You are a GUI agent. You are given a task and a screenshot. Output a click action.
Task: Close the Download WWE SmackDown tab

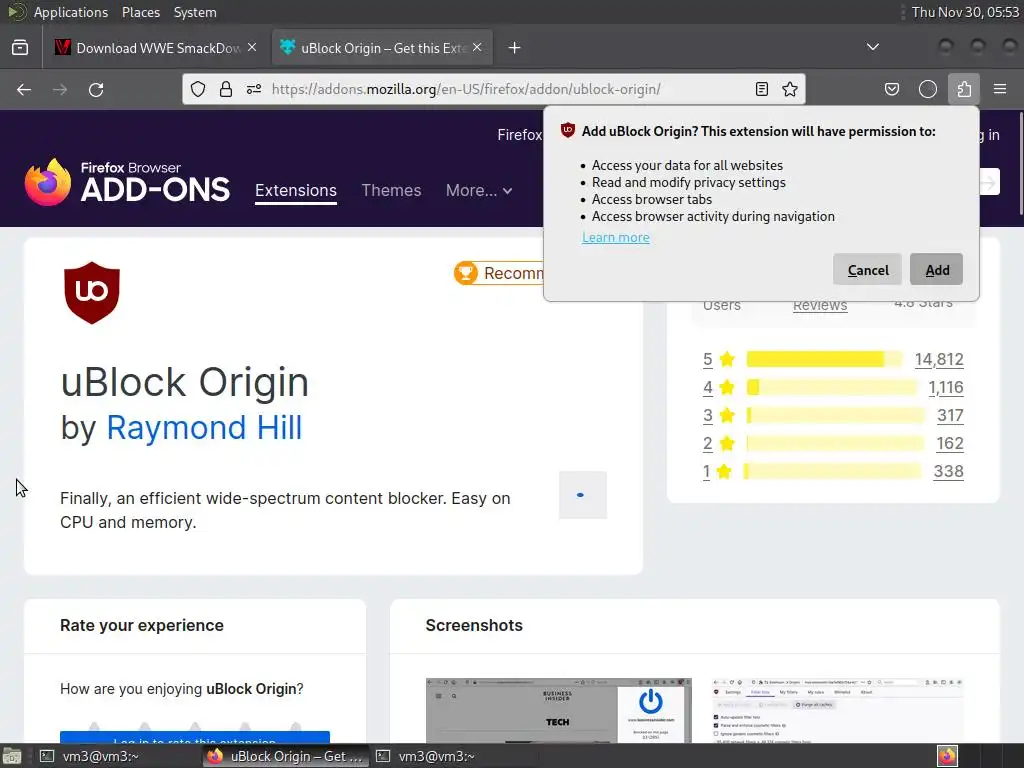pos(252,48)
